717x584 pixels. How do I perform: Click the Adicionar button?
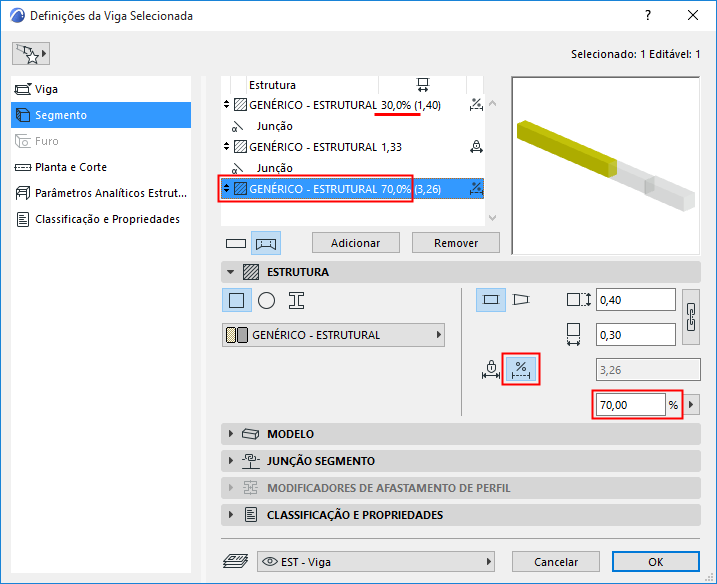[356, 243]
